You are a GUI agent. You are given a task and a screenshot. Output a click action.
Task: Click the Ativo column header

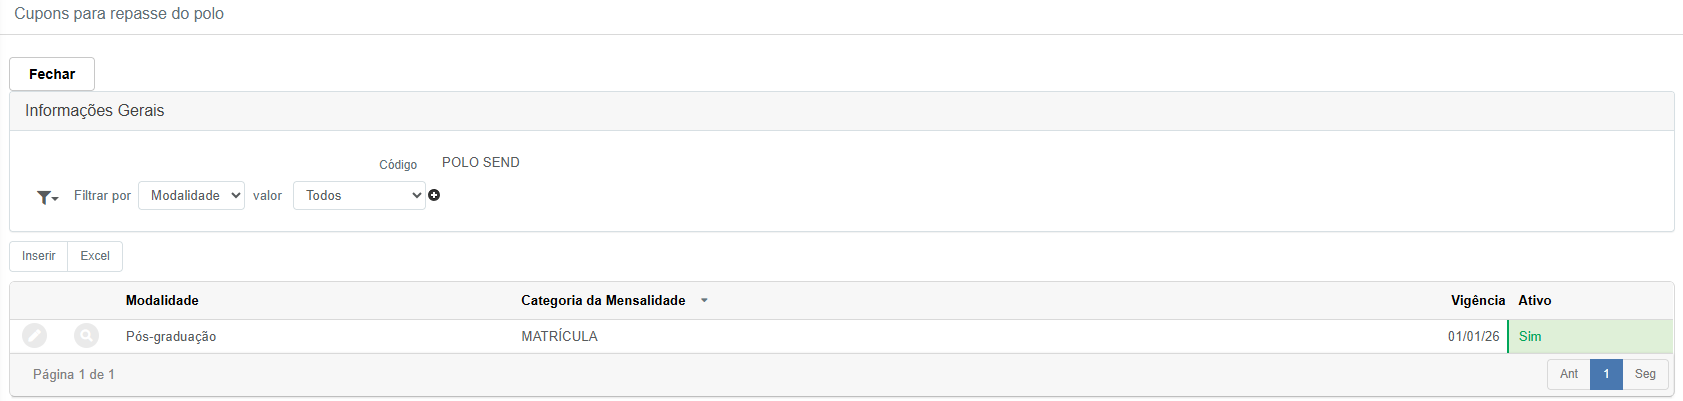click(x=1534, y=300)
